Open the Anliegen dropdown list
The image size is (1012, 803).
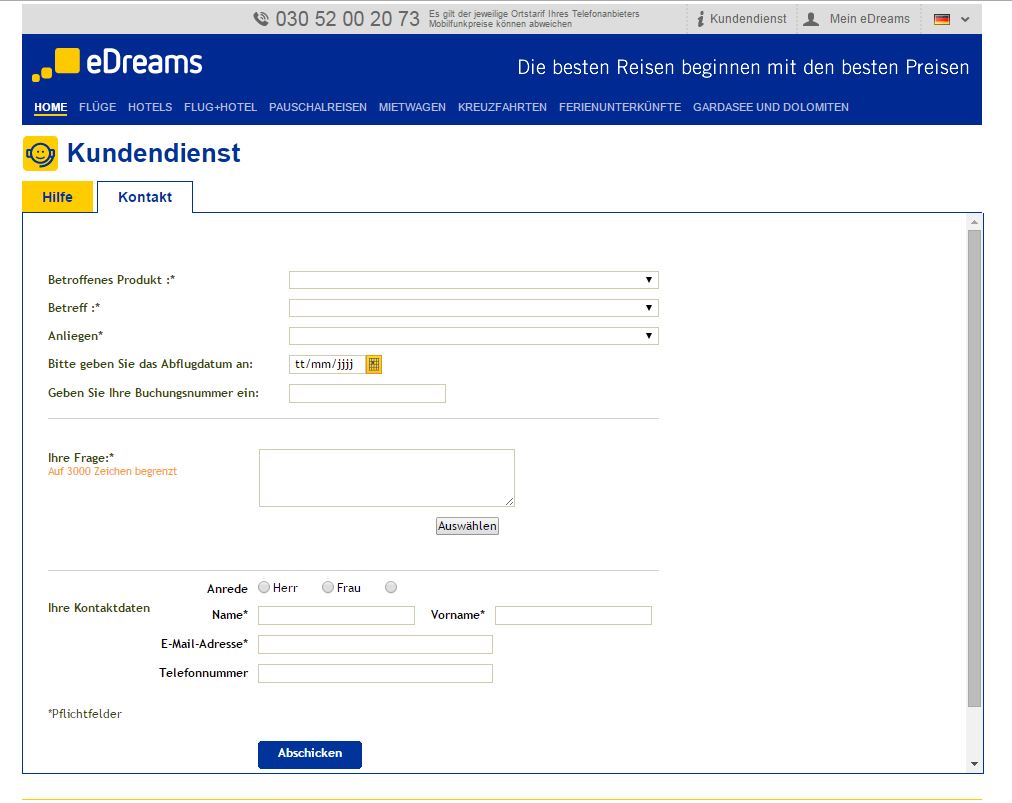pyautogui.click(x=473, y=336)
